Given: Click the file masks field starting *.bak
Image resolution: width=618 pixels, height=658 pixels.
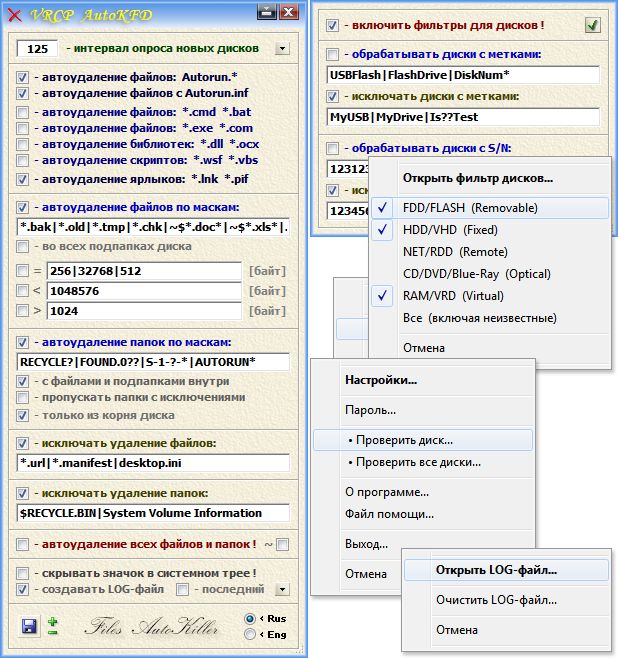Looking at the screenshot, I should 153,227.
